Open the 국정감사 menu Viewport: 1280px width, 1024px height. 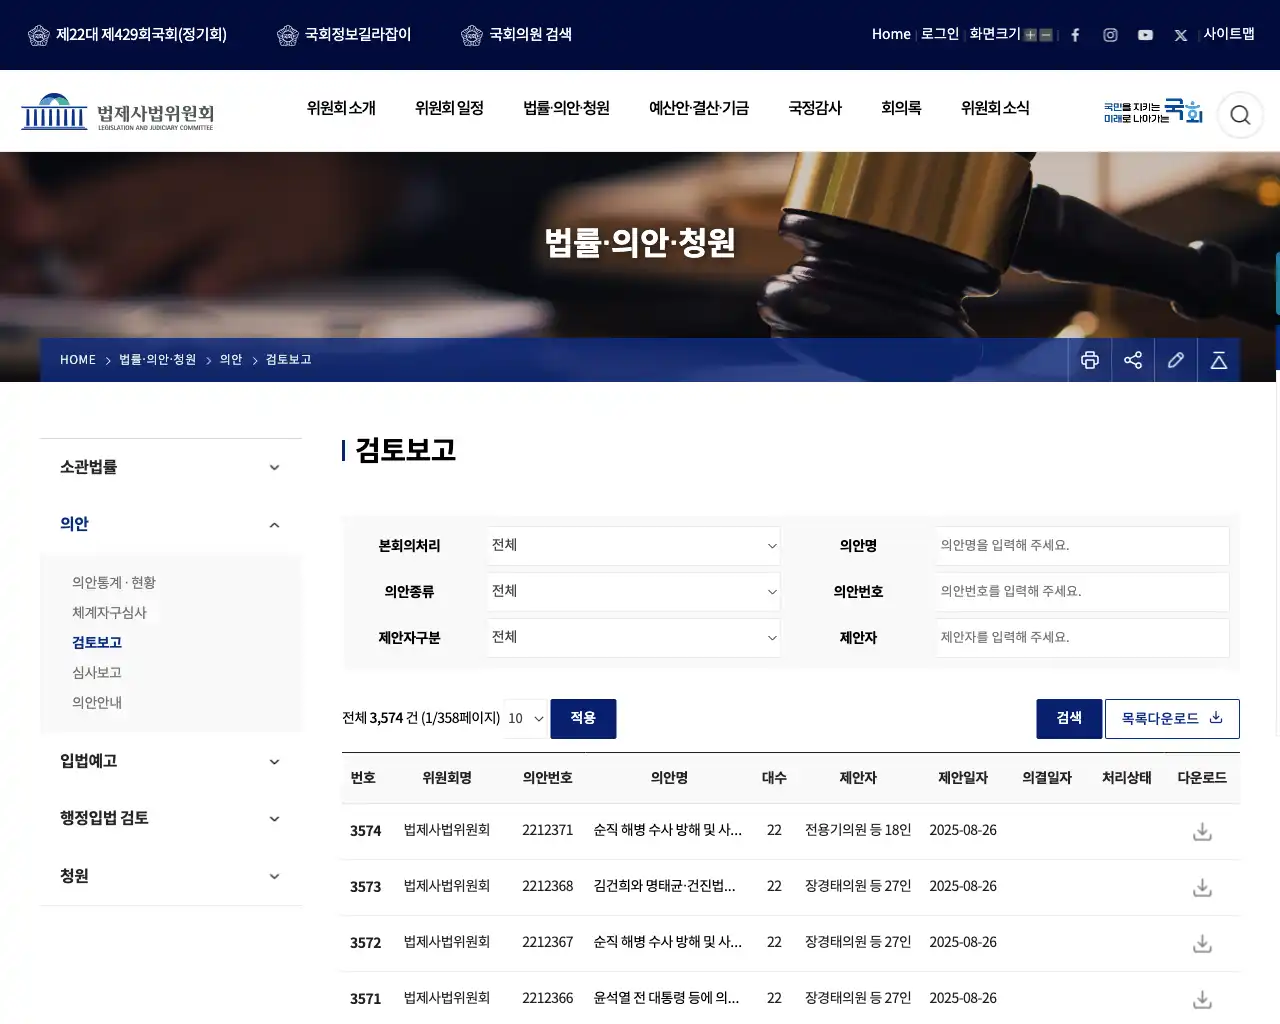click(x=815, y=108)
